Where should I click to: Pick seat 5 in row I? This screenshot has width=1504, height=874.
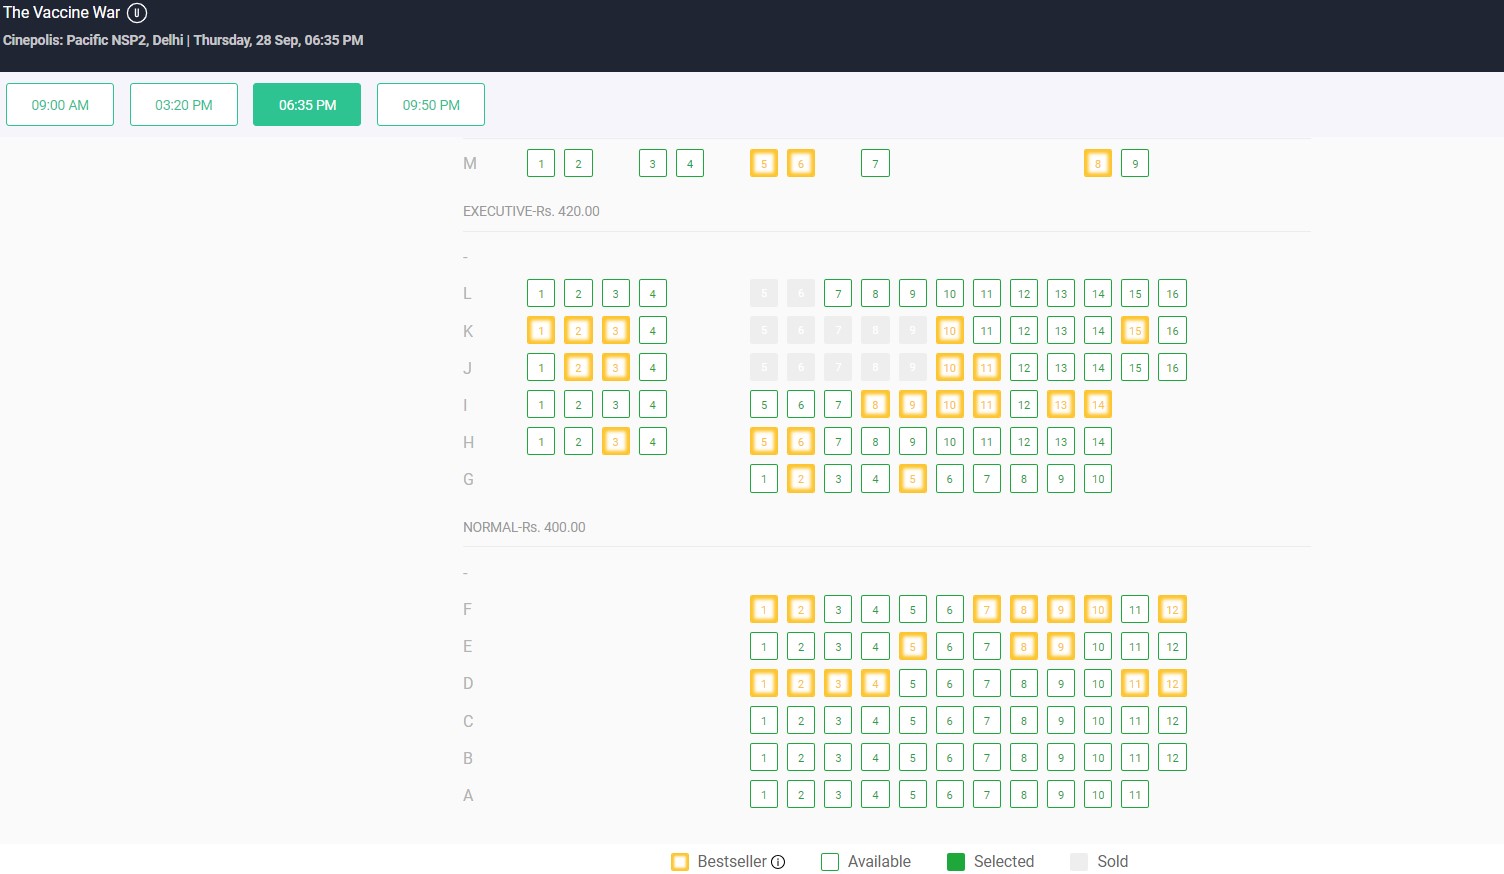(764, 405)
